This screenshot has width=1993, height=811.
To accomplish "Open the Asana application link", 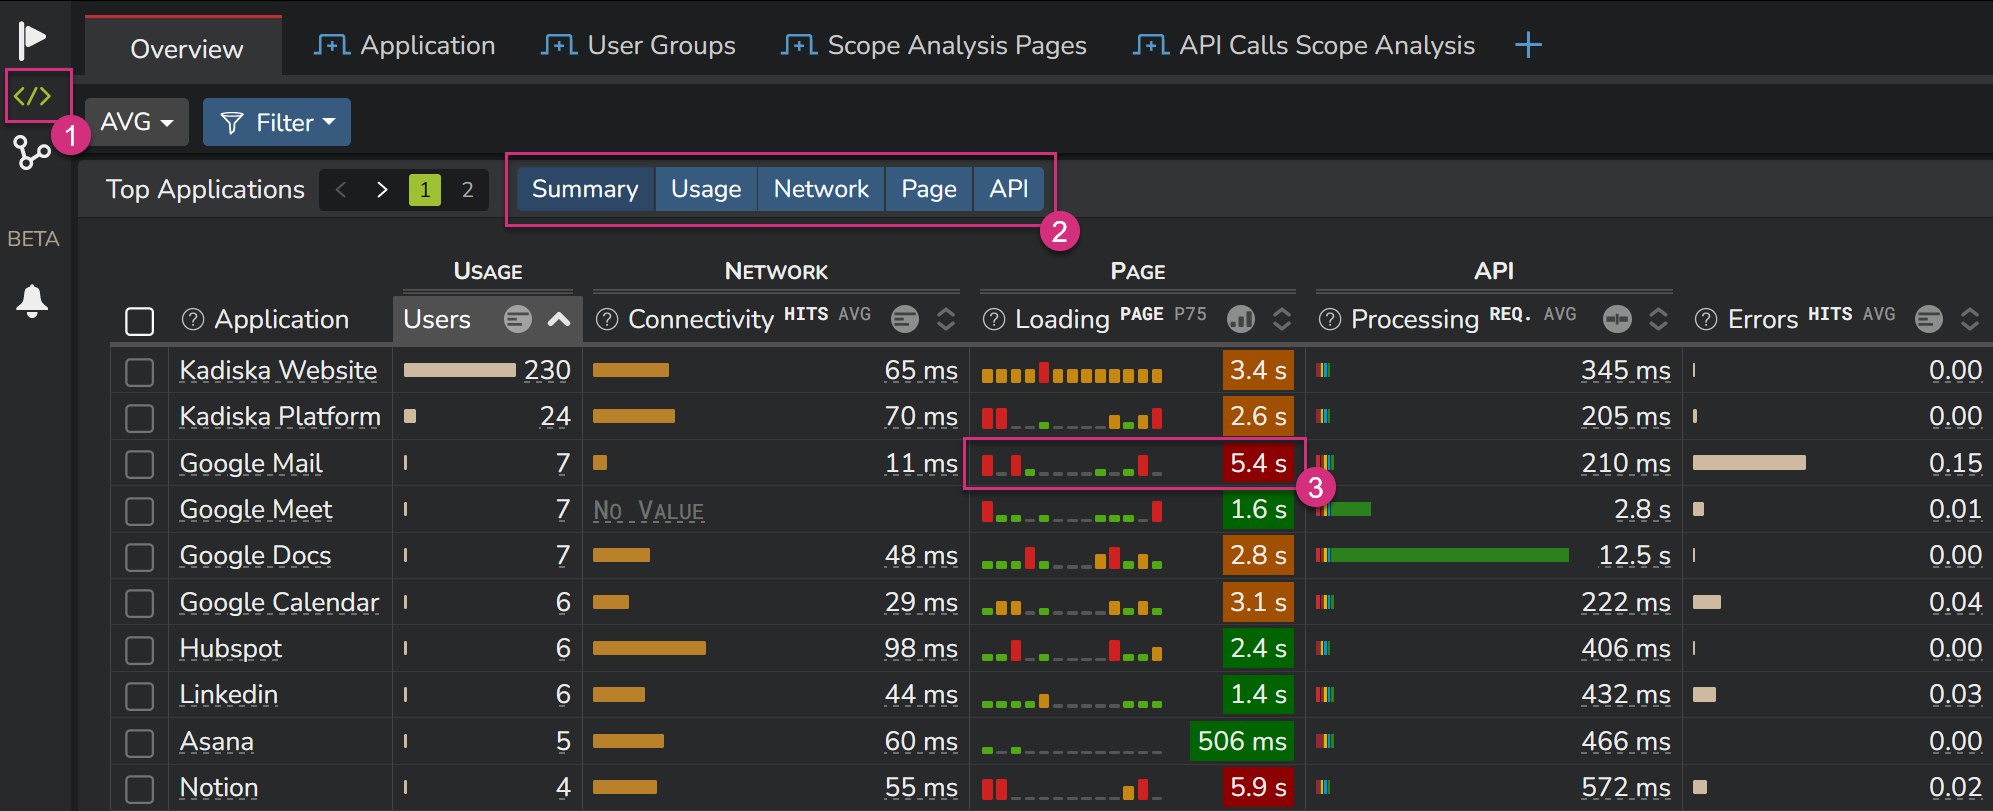I will click(216, 741).
